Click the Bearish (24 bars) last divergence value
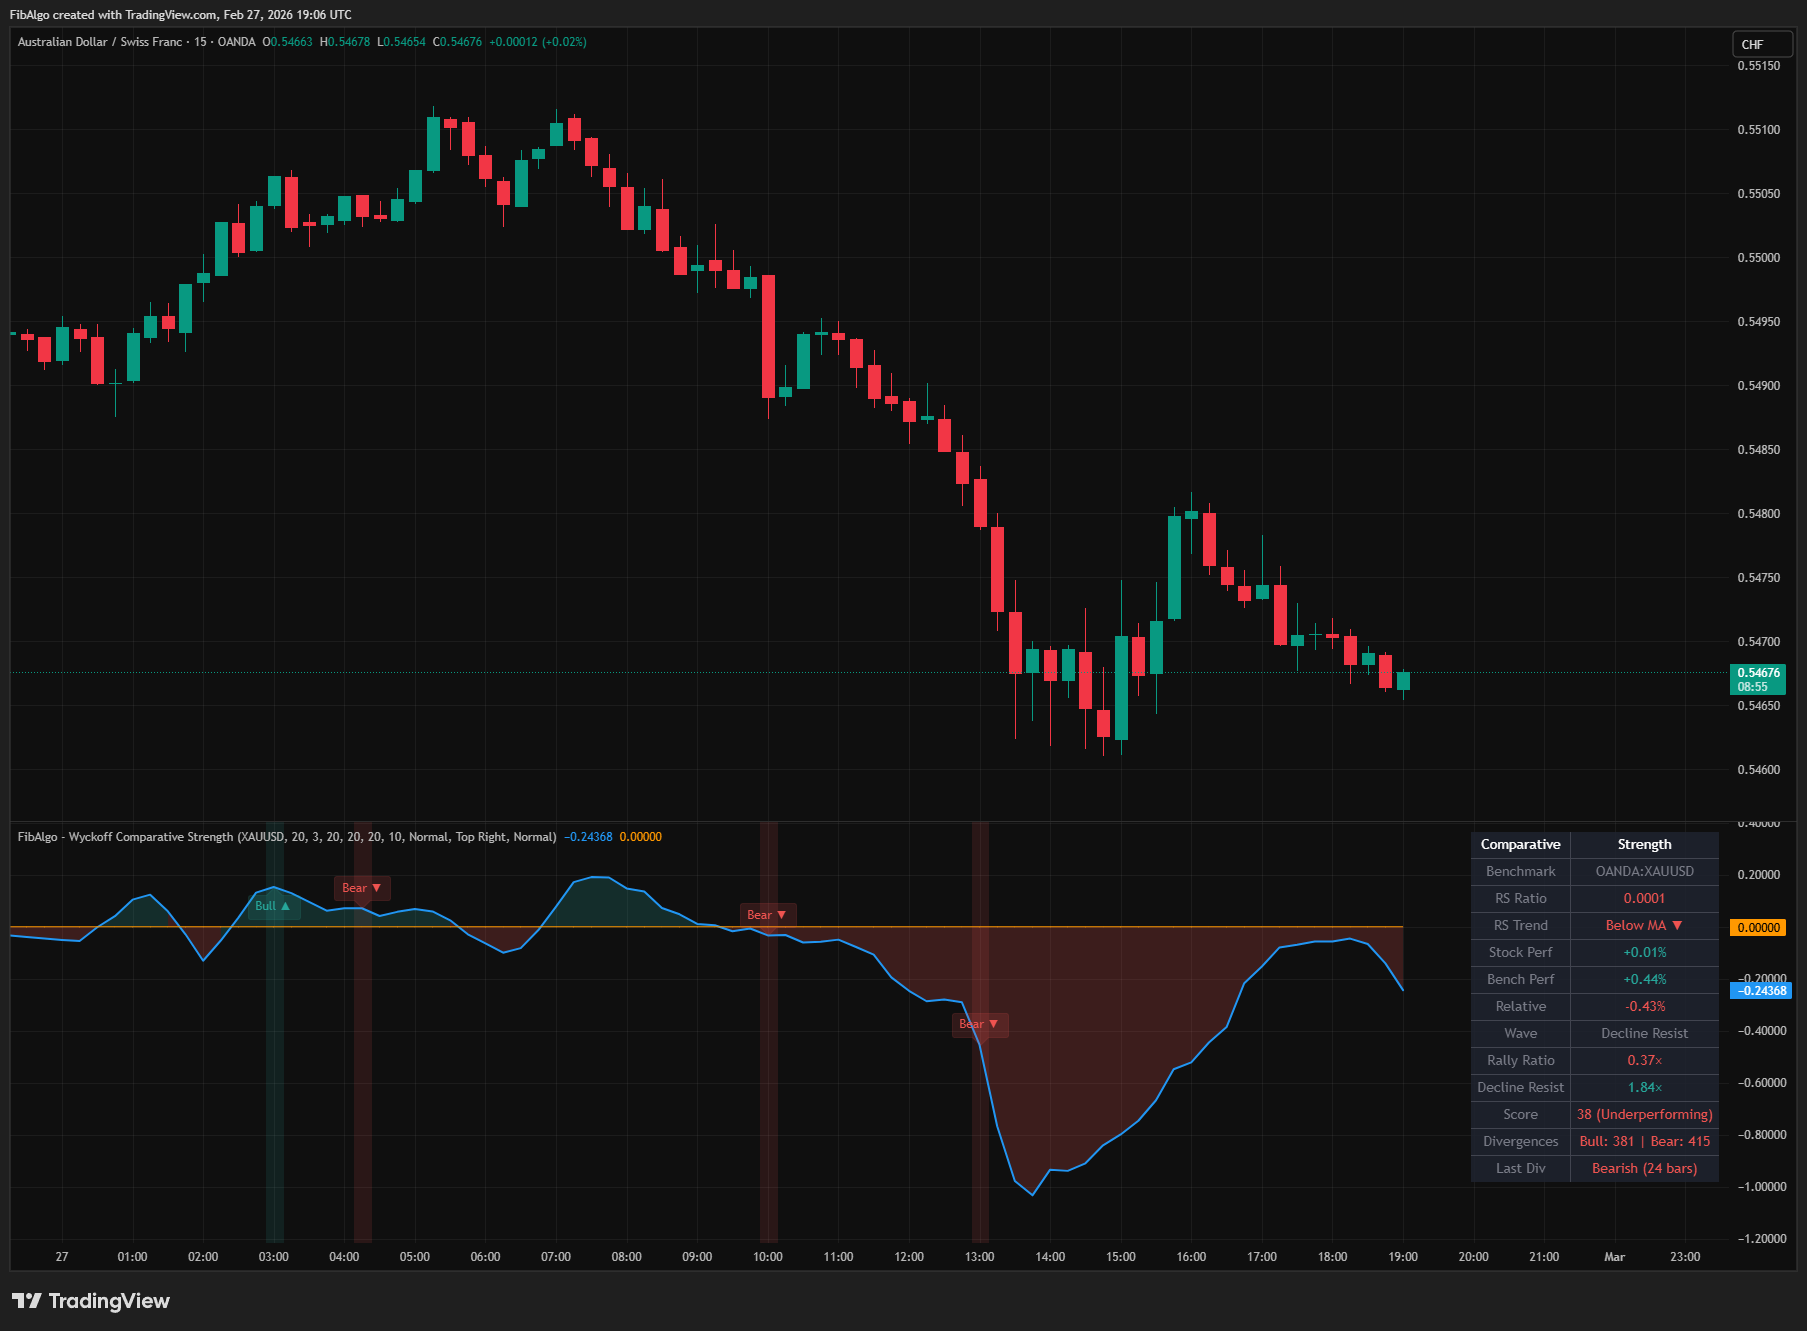Image resolution: width=1807 pixels, height=1331 pixels. click(x=1643, y=1169)
